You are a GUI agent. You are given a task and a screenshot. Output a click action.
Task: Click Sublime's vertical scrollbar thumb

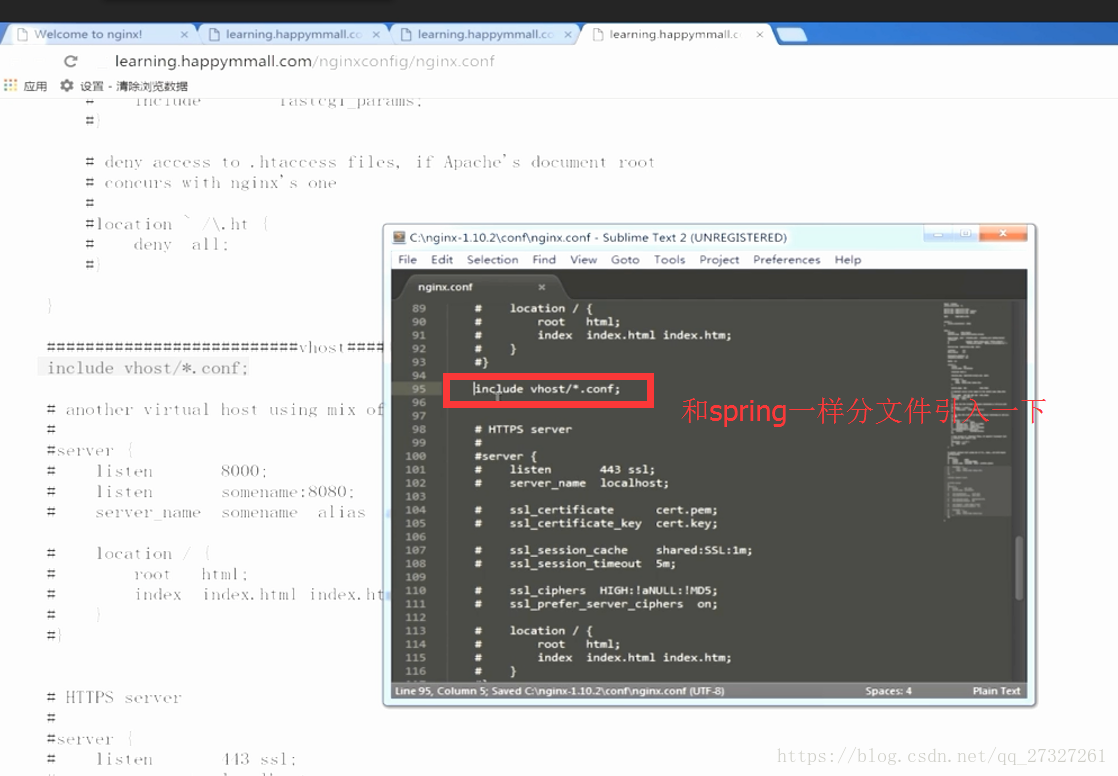coord(1019,567)
